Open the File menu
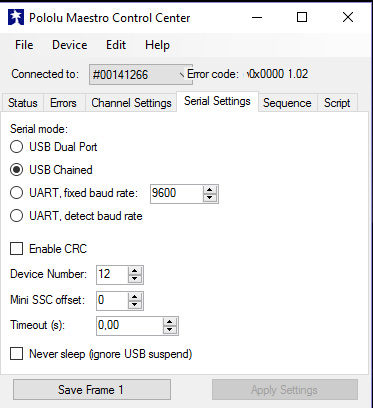This screenshot has width=373, height=408. pos(24,45)
